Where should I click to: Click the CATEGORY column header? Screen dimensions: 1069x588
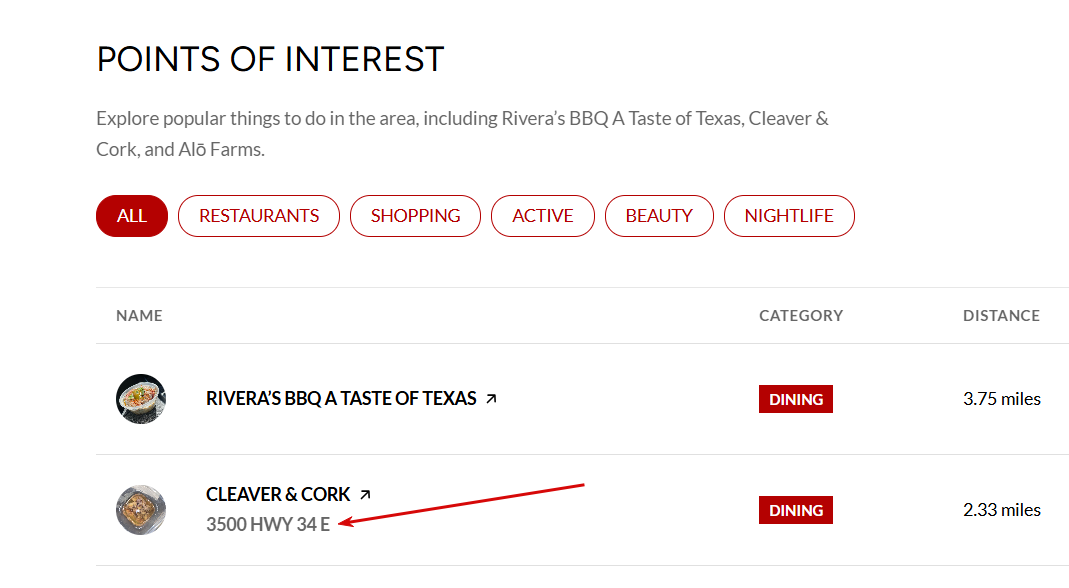click(801, 316)
